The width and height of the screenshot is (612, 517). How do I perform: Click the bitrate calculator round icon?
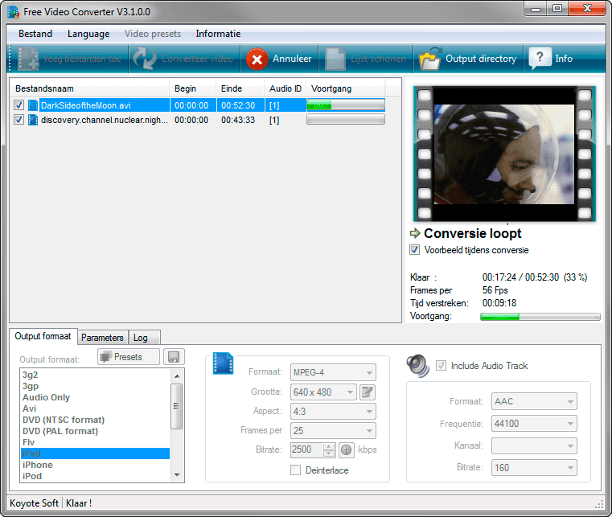346,450
